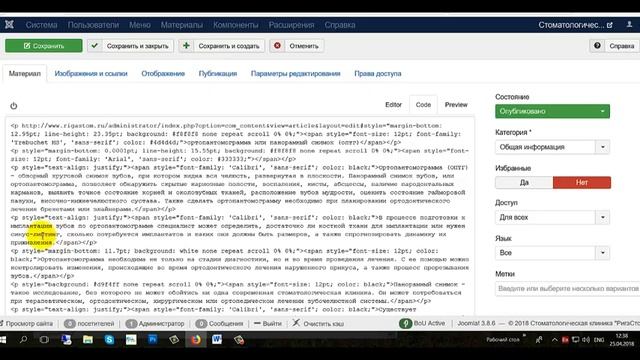The width and height of the screenshot is (640, 360).
Task: Open File Explorer from the taskbar
Action: [88, 340]
